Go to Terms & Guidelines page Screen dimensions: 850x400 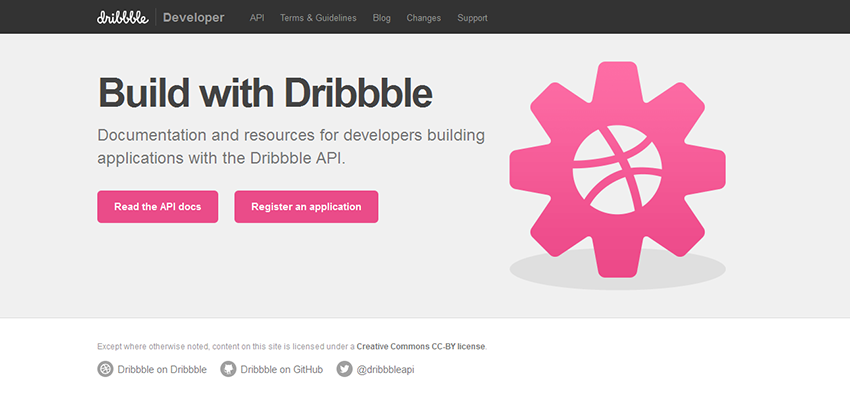[318, 18]
